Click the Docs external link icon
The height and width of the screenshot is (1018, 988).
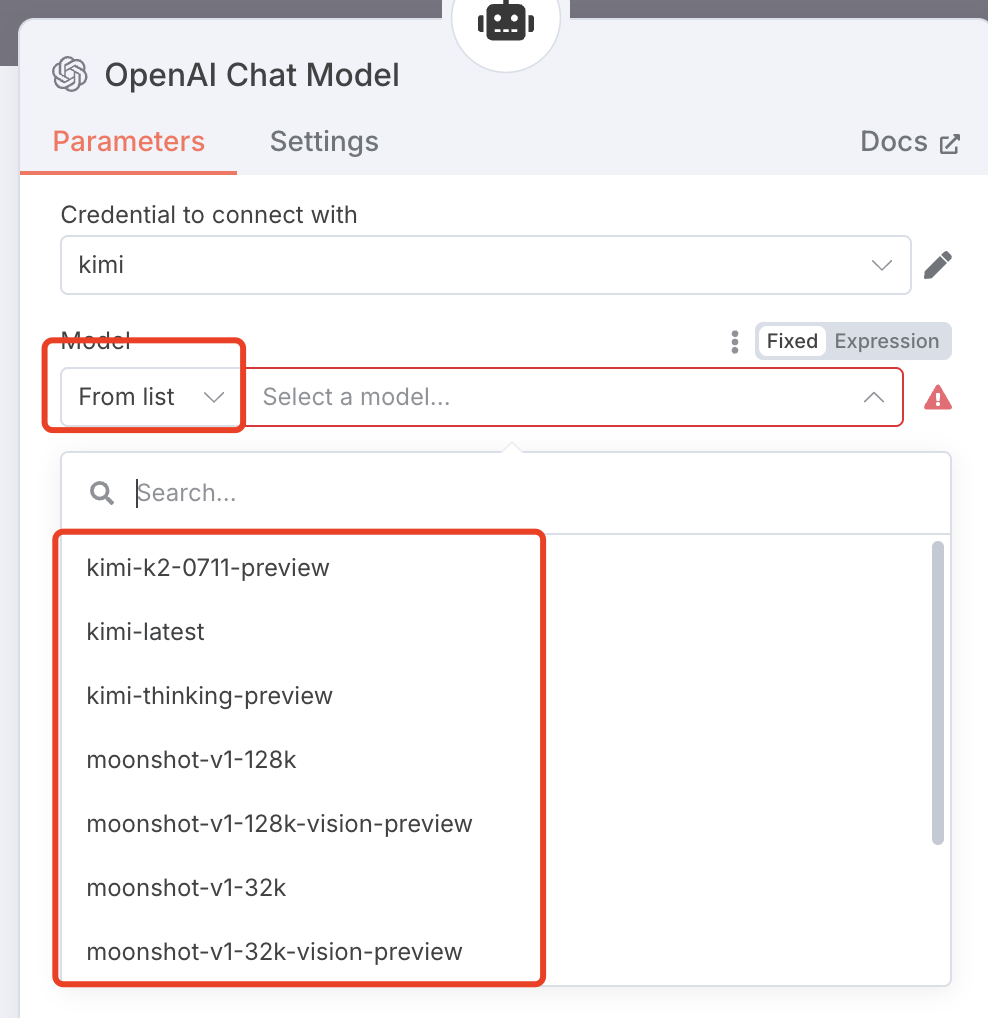click(x=949, y=143)
